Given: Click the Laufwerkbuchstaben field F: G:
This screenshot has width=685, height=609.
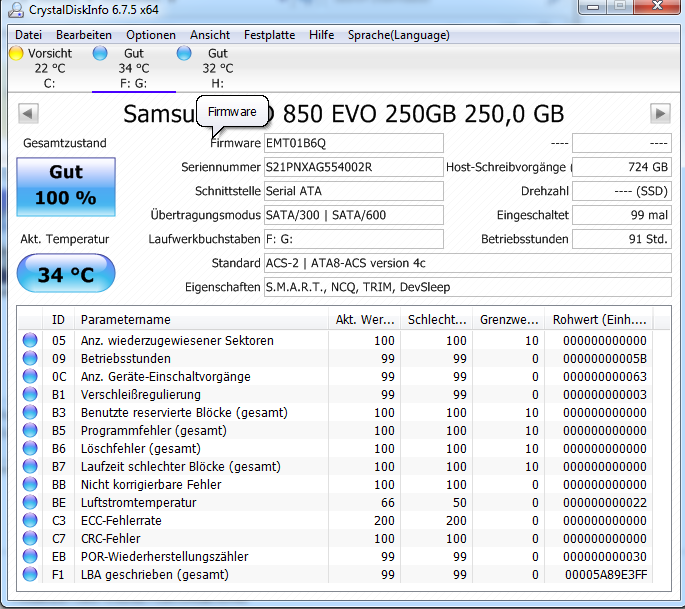Looking at the screenshot, I should click(353, 239).
